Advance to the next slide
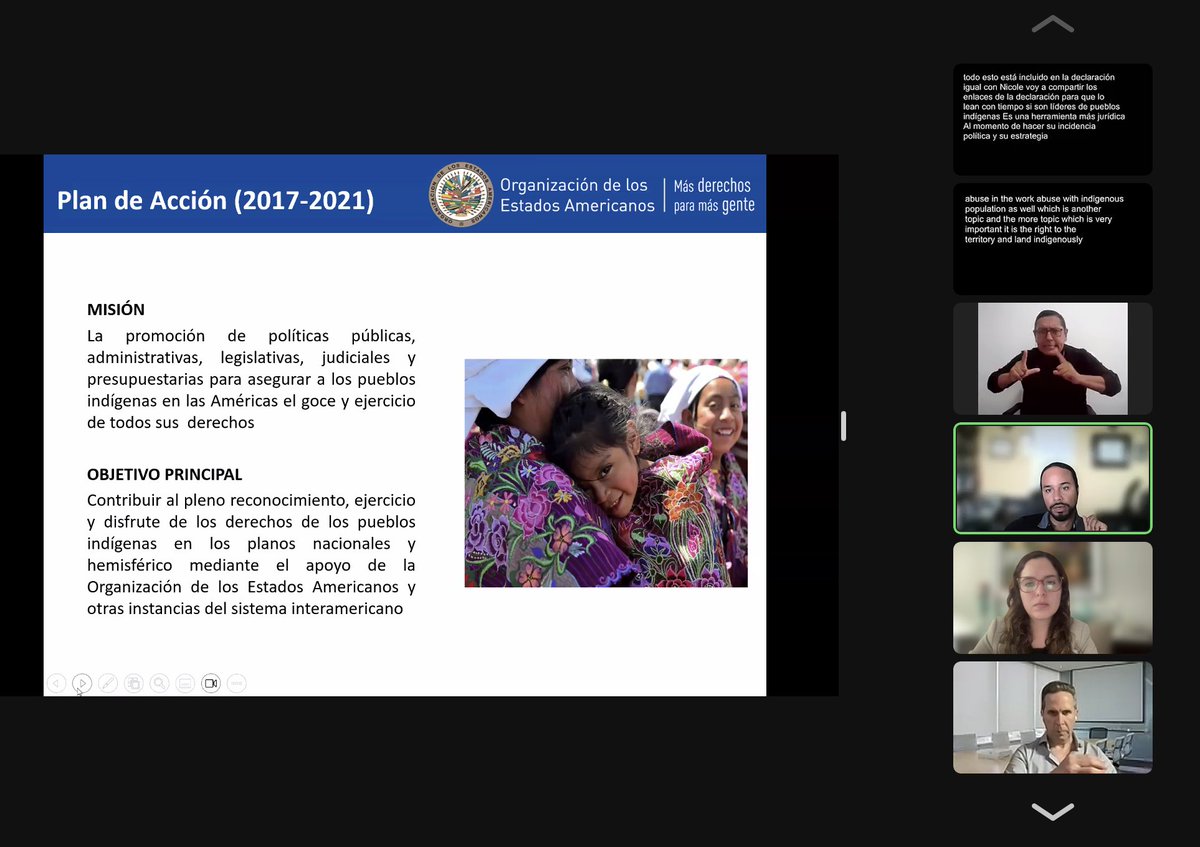 82,683
